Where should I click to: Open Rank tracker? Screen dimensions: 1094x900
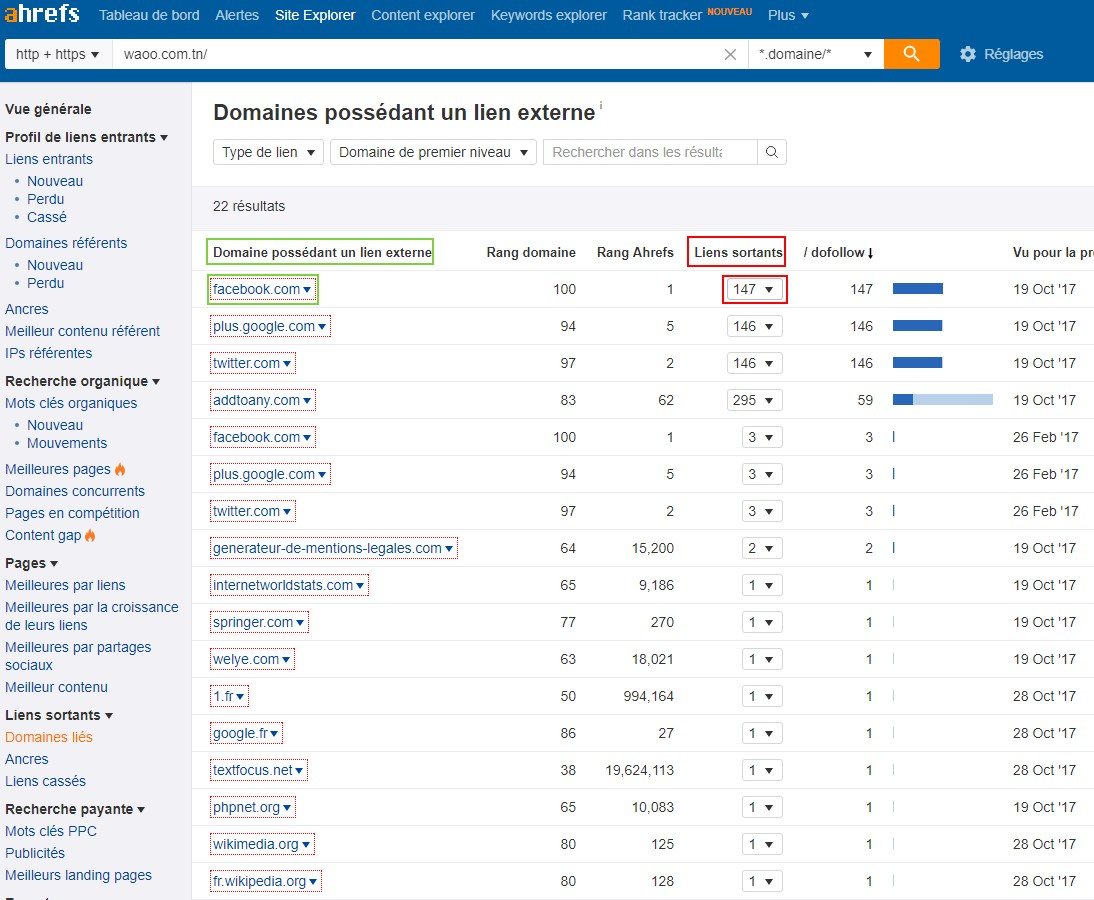click(662, 15)
